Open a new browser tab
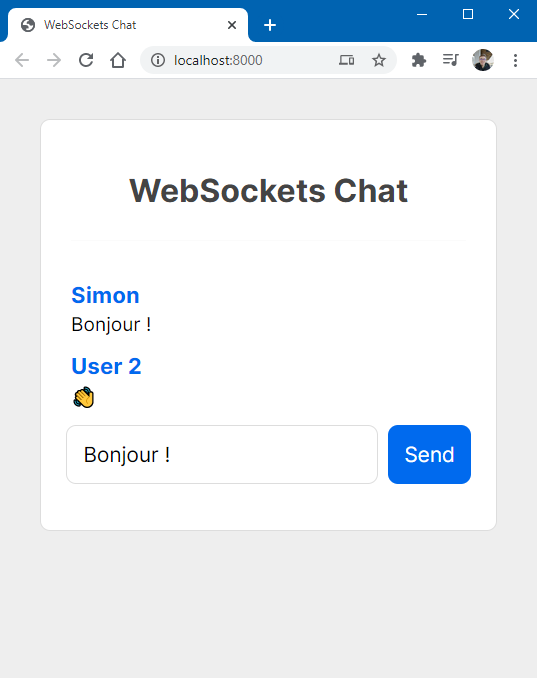 (270, 25)
